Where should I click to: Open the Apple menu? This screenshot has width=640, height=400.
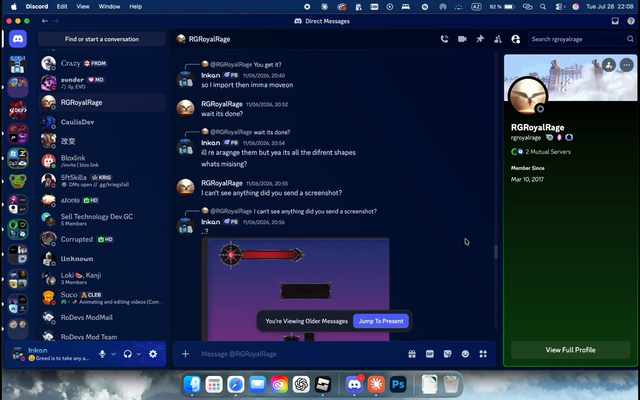[x=13, y=7]
